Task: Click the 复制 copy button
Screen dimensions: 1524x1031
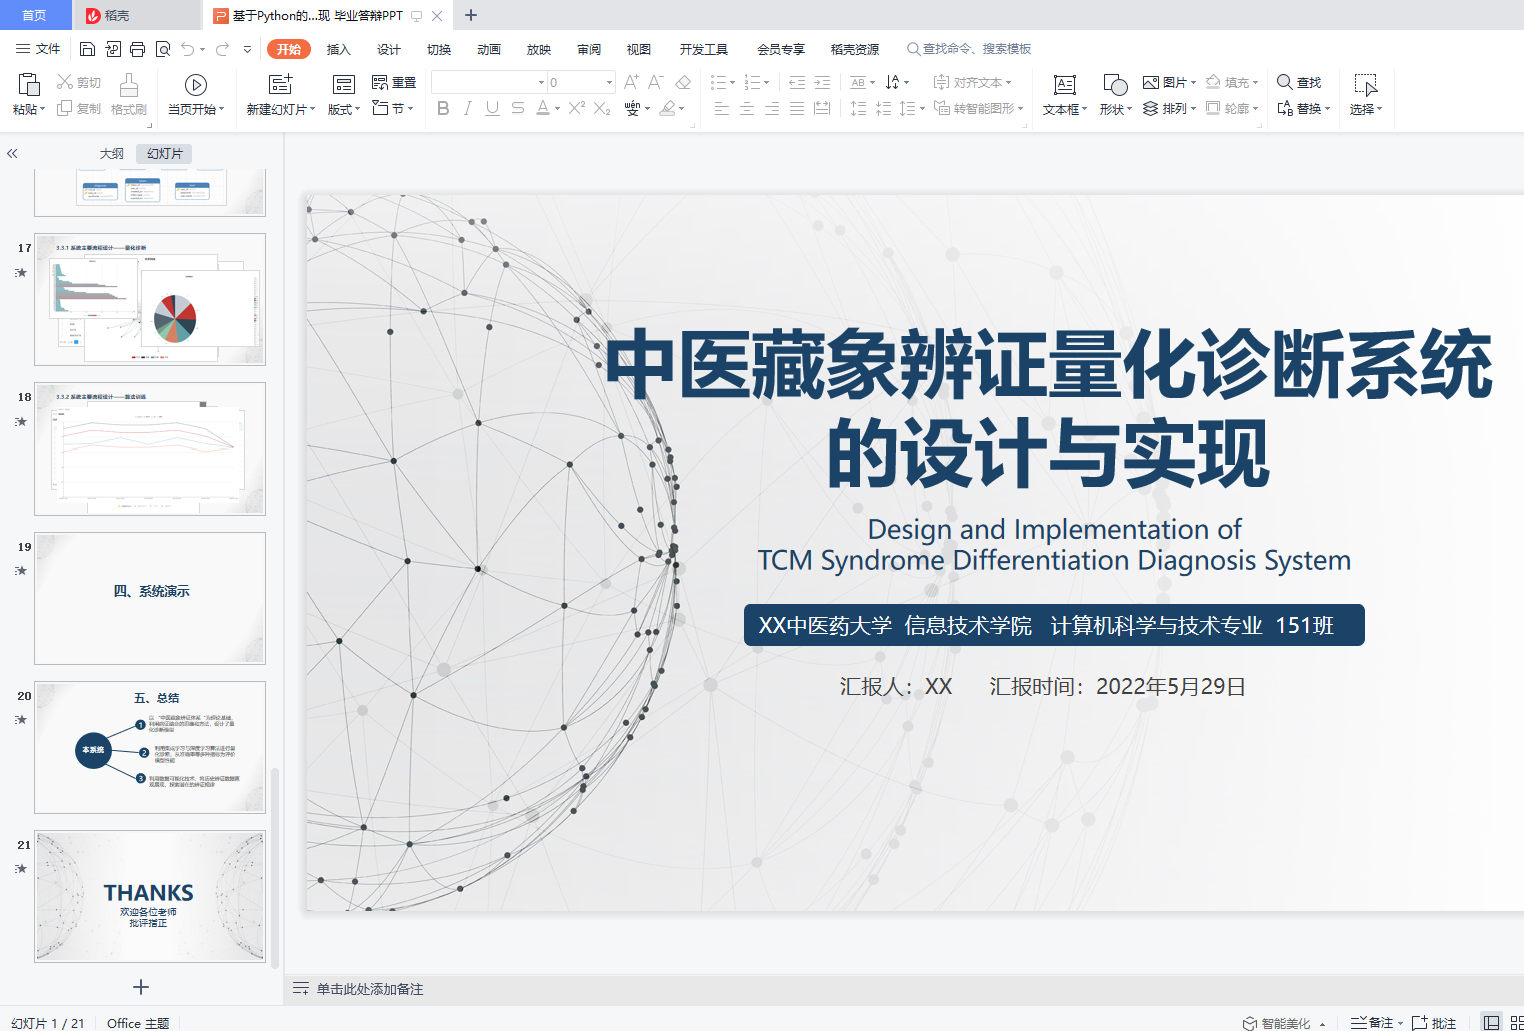Action: pos(79,108)
